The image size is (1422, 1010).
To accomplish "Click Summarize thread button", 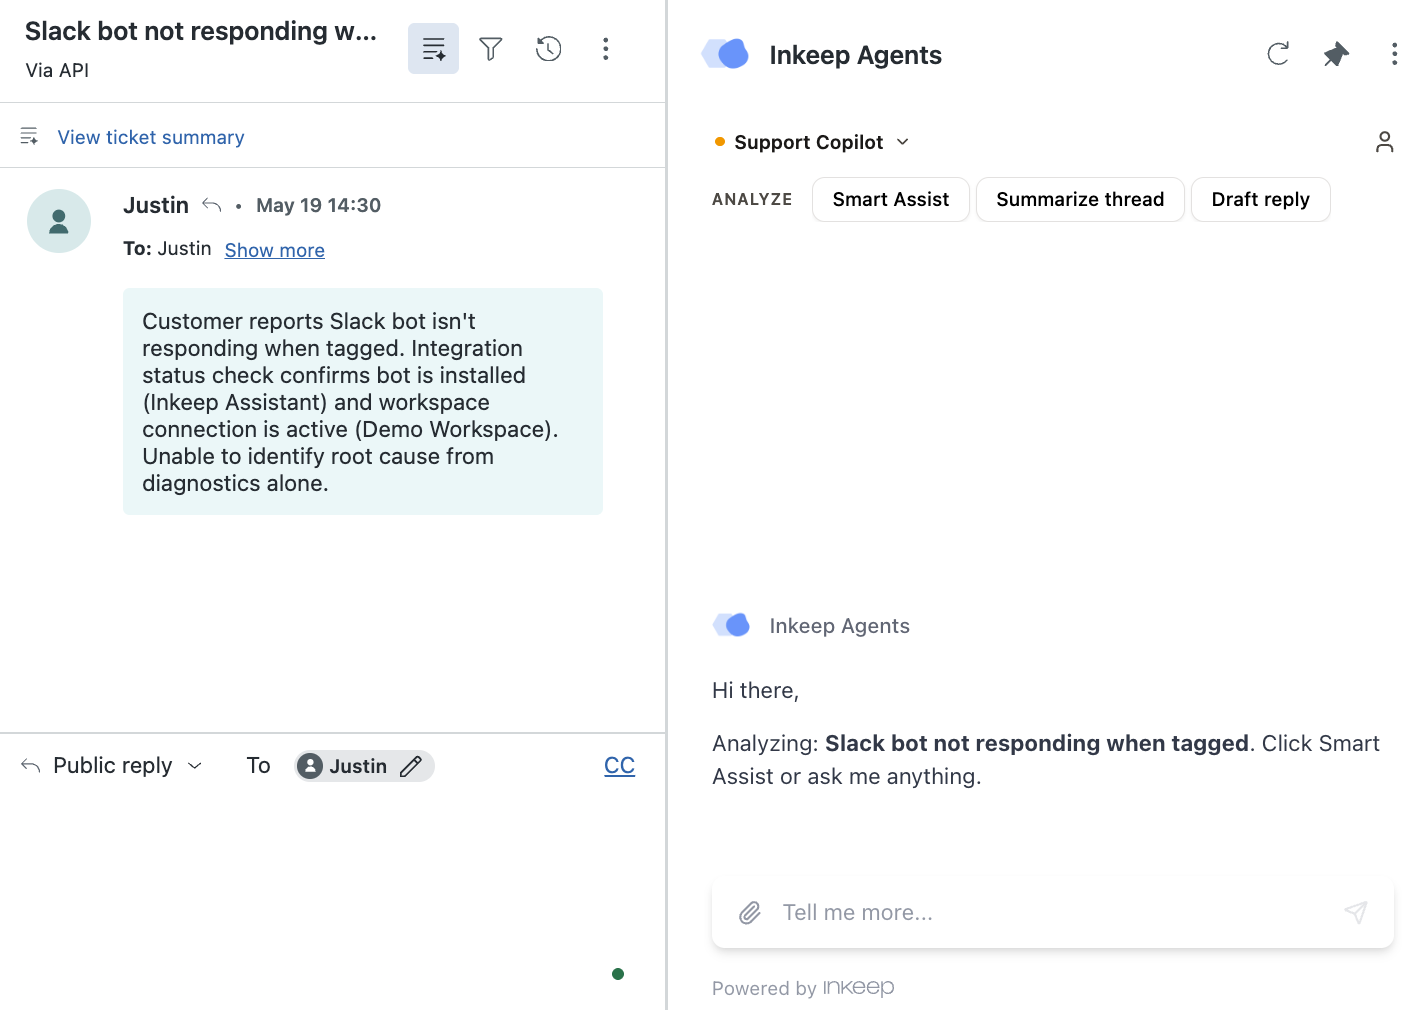I will tap(1080, 200).
